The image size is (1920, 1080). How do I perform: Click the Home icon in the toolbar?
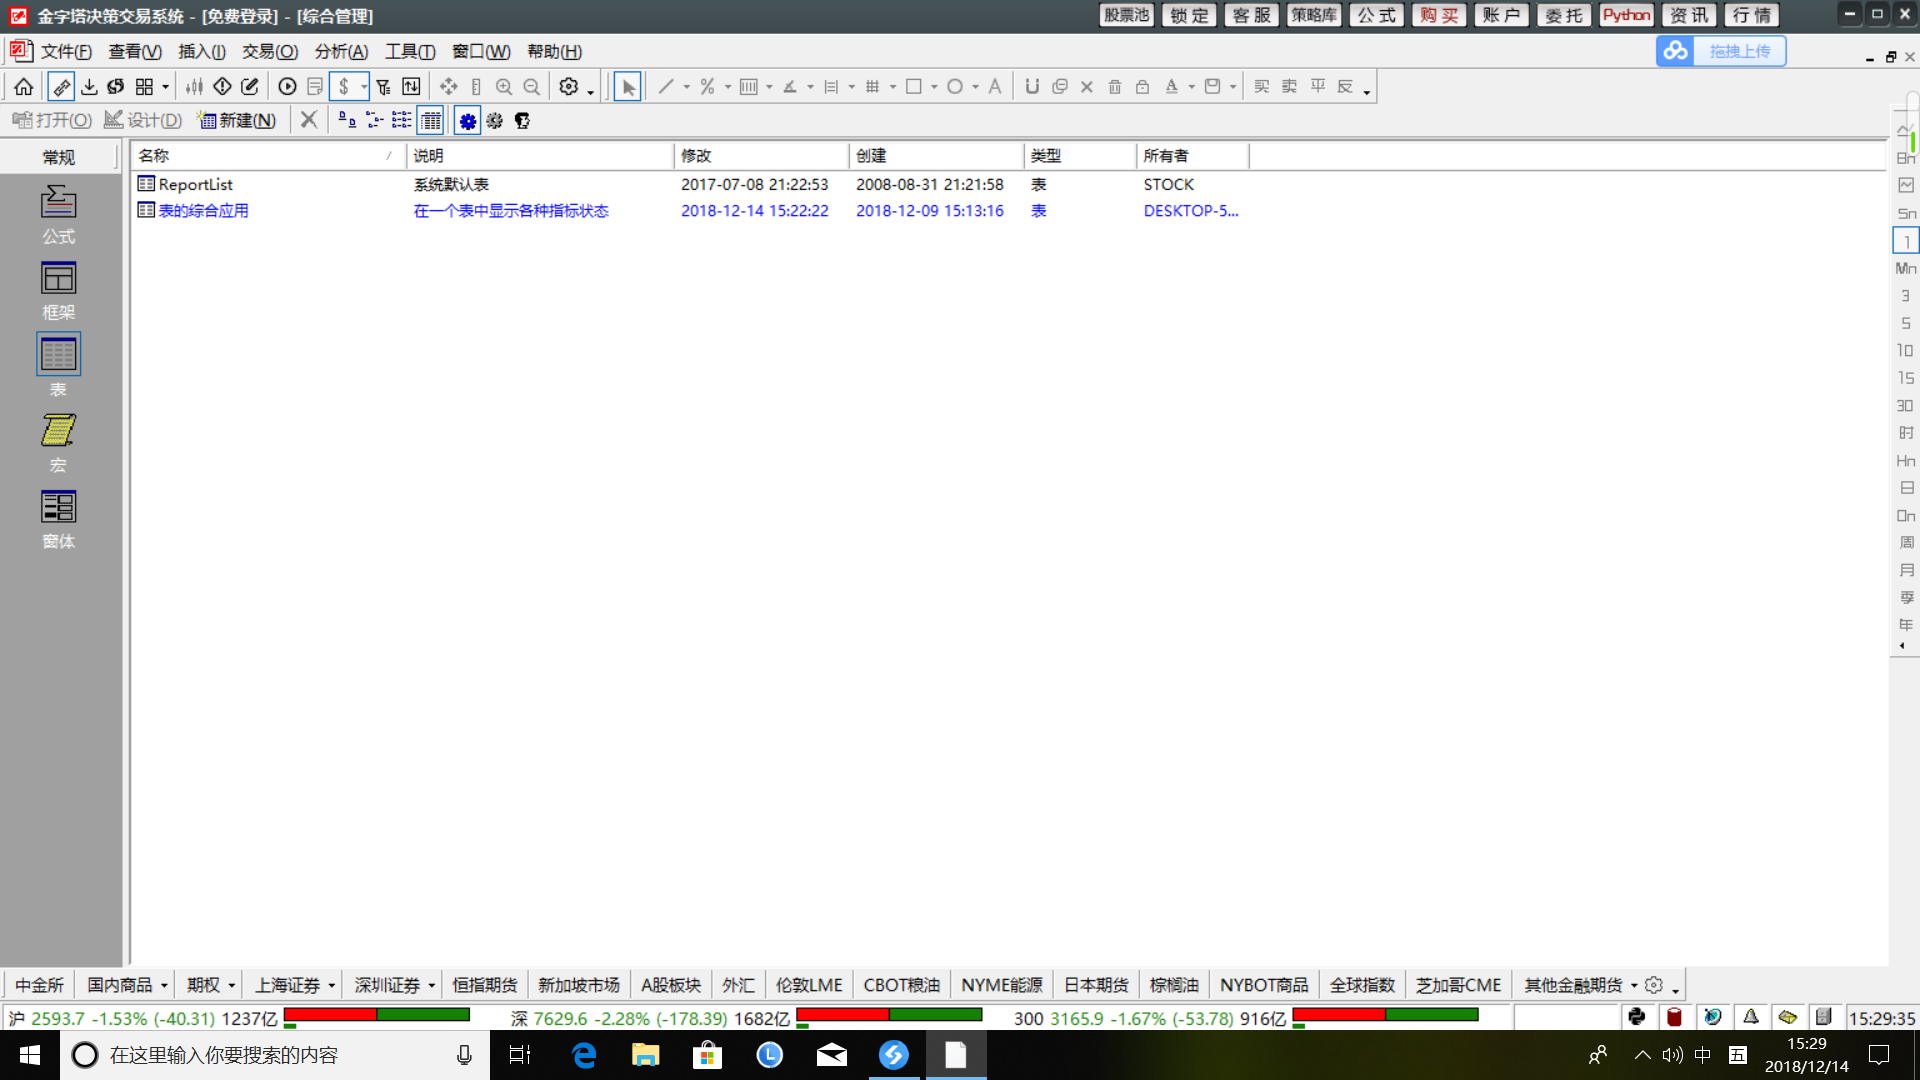click(24, 87)
